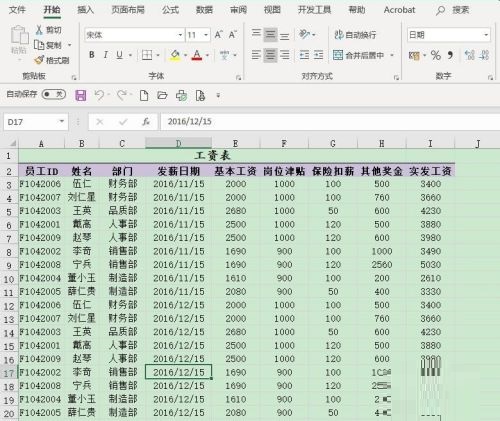Open the merge options dropdown arrow
This screenshot has height=421, width=500.
[x=392, y=55]
